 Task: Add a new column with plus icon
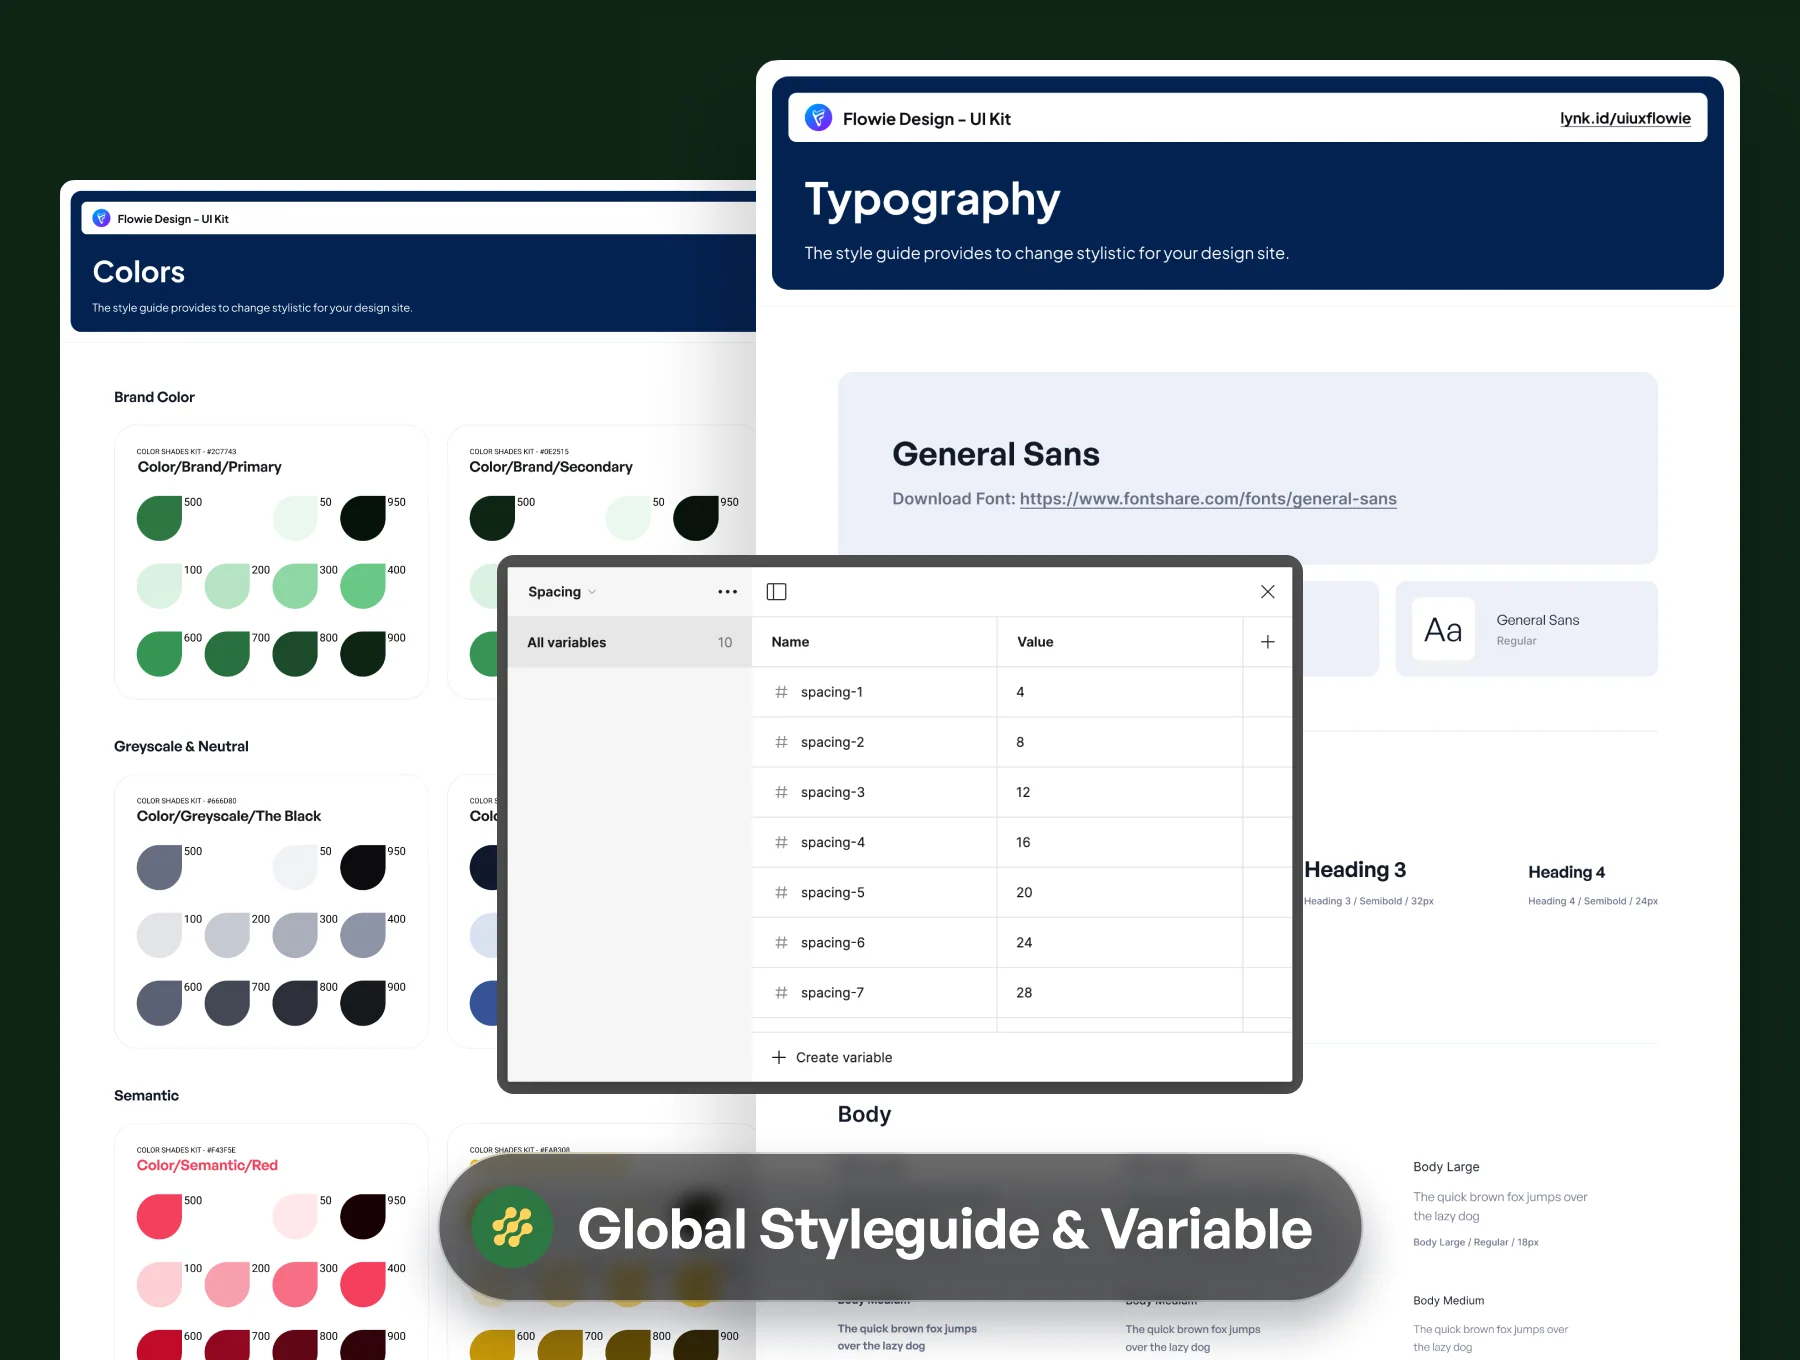[1267, 642]
